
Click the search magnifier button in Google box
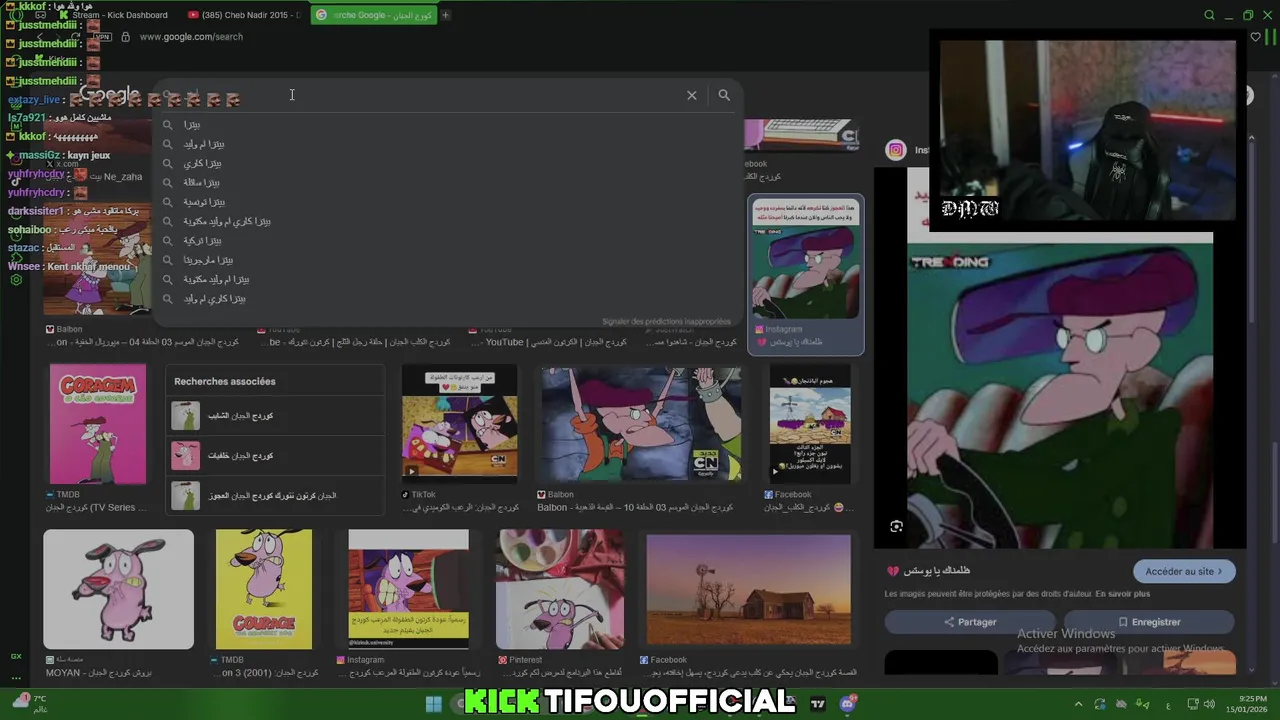[724, 95]
